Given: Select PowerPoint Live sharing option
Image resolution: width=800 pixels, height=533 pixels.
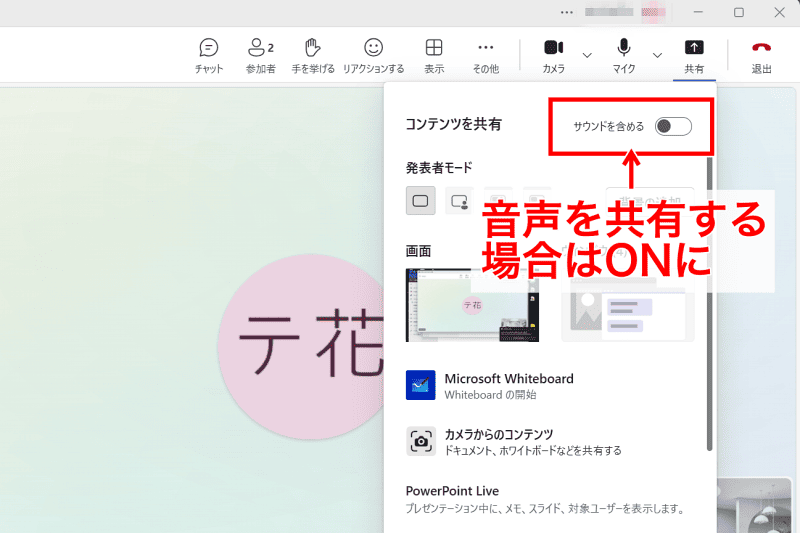Looking at the screenshot, I should point(452,491).
